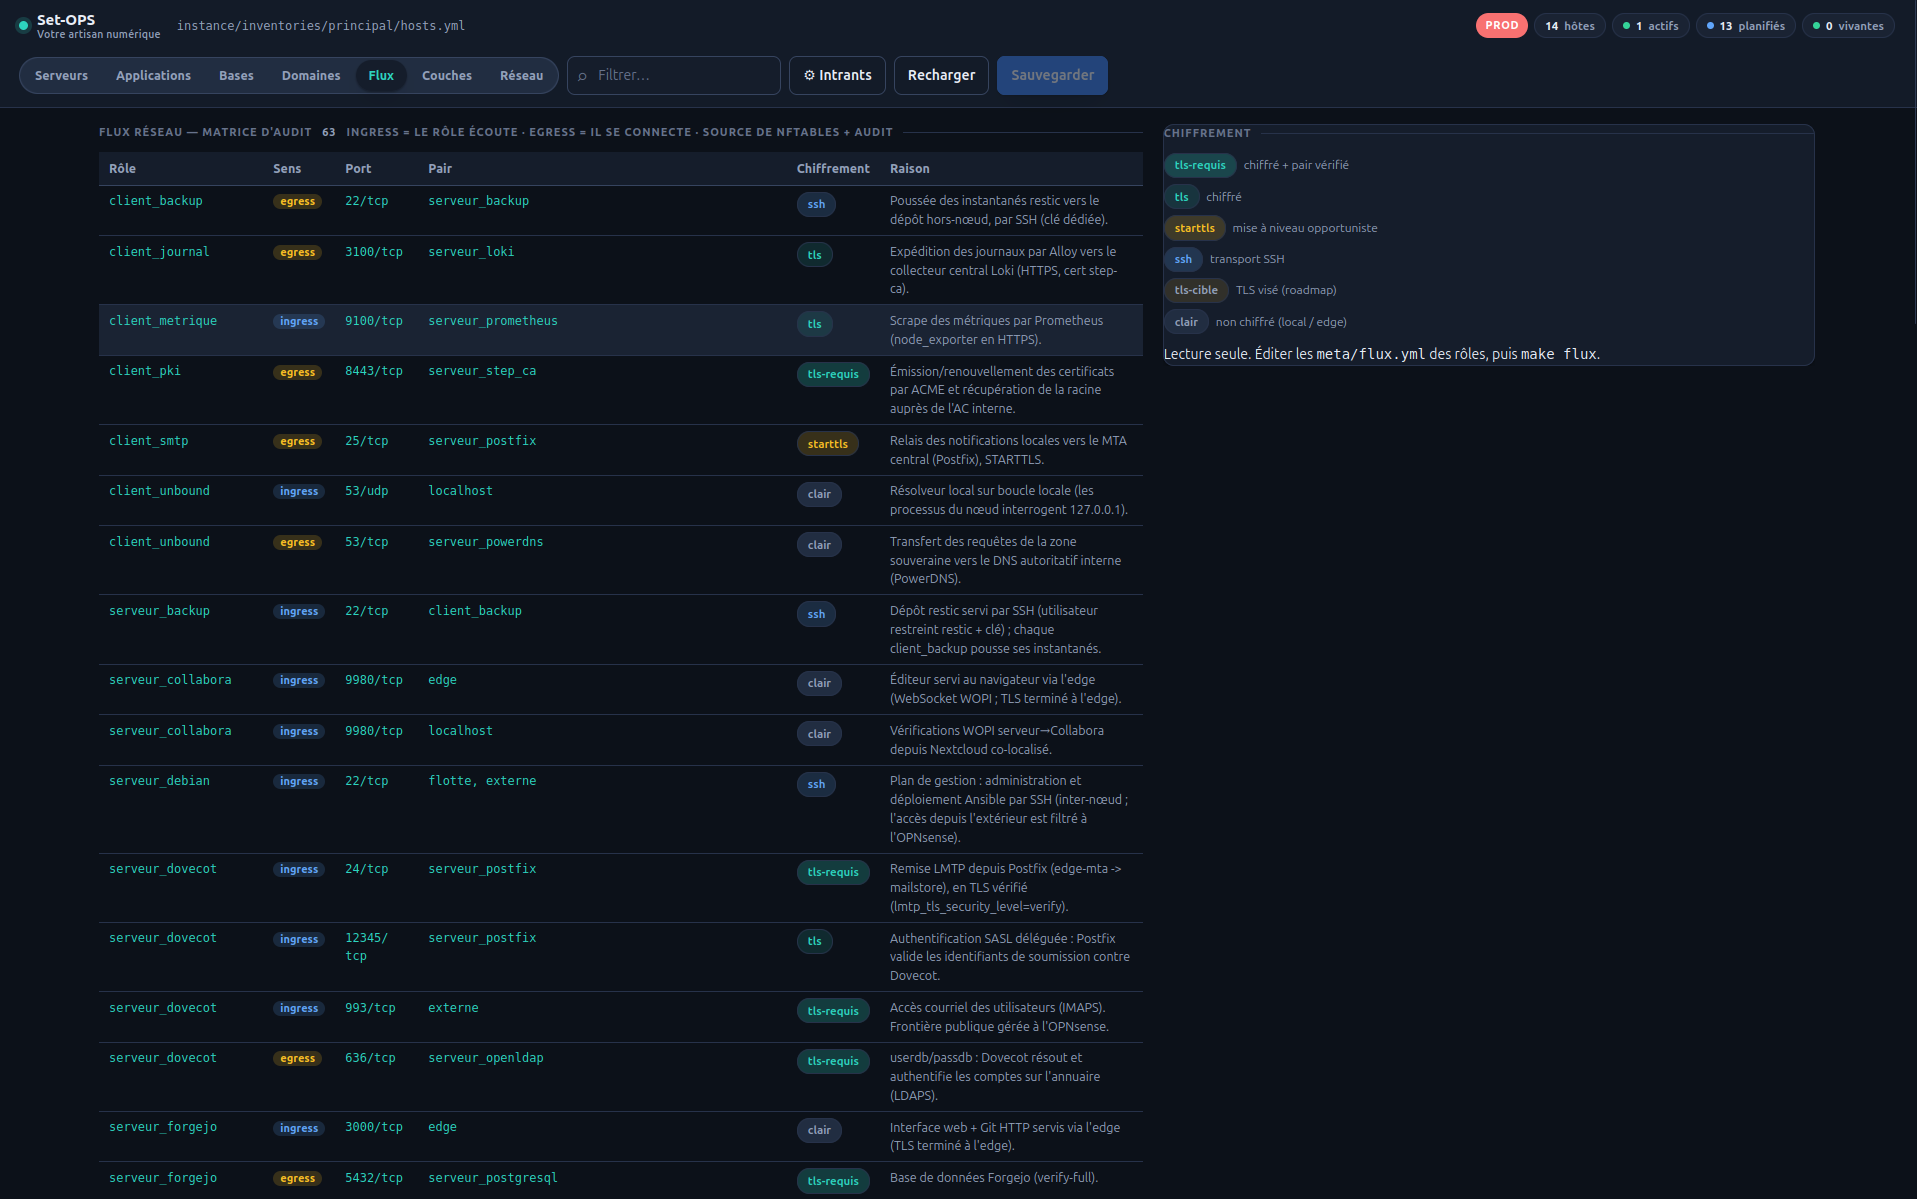This screenshot has width=1917, height=1199.
Task: Open the Intrants settings button
Action: pos(837,76)
